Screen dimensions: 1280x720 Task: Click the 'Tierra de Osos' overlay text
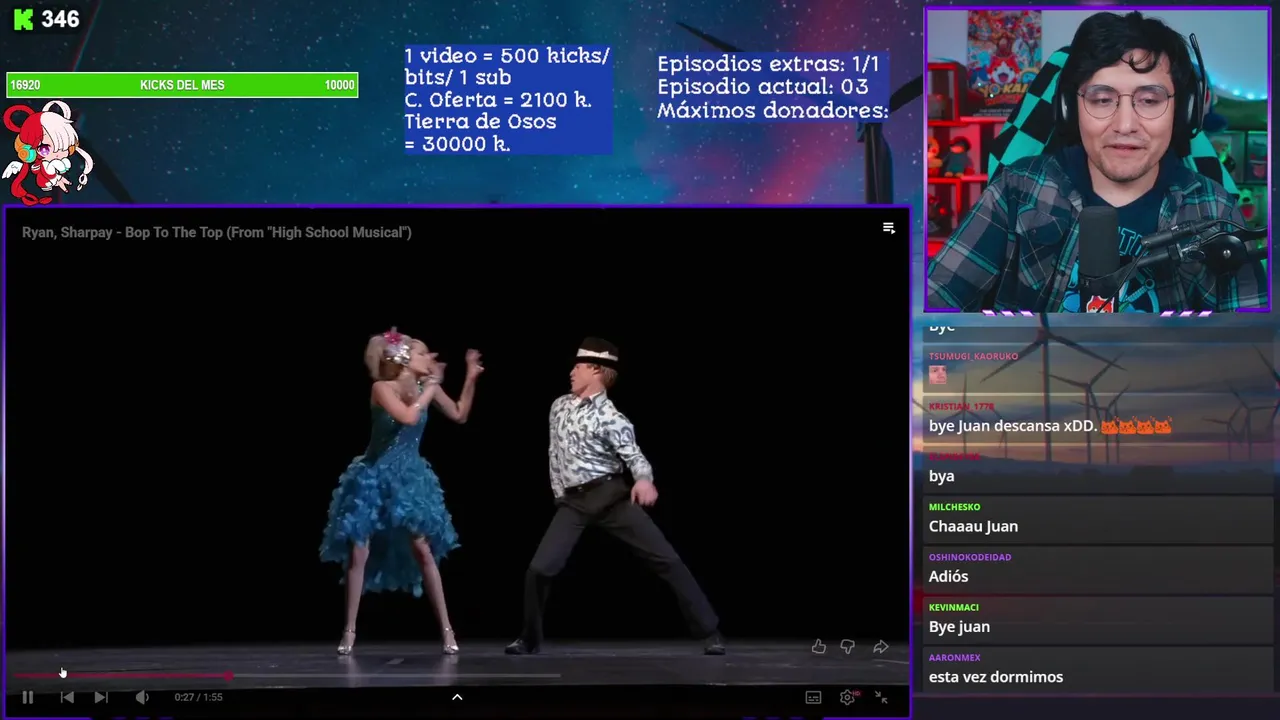pos(480,121)
